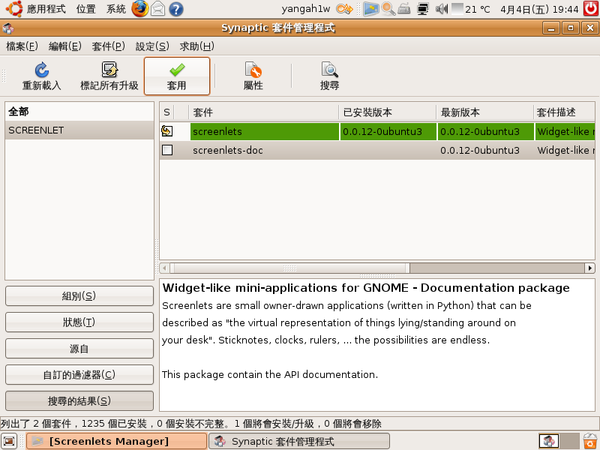Open package properties (屬性) icon
The image size is (600, 450).
(x=253, y=70)
